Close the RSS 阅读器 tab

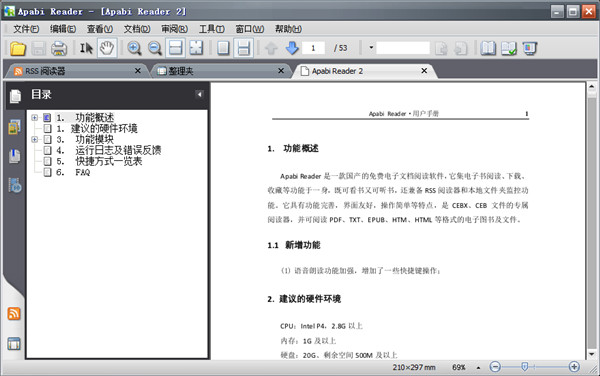pyautogui.click(x=138, y=71)
